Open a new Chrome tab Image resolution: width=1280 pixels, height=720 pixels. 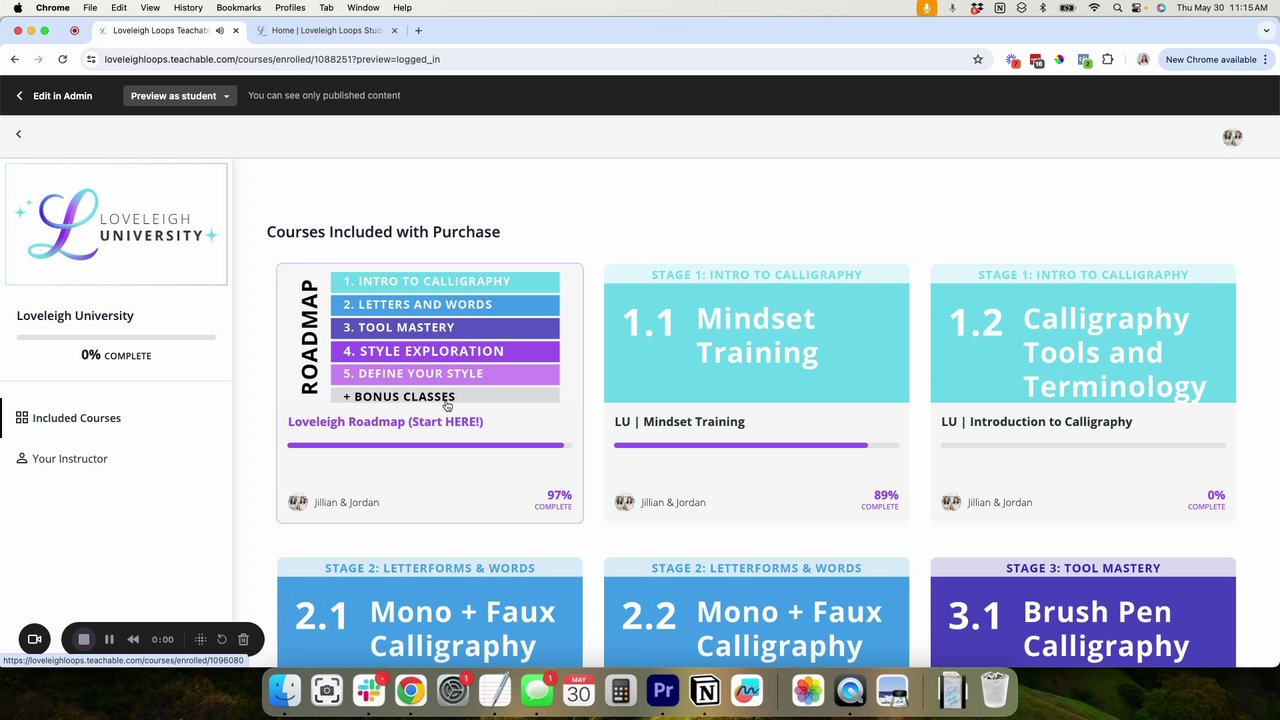[x=418, y=30]
